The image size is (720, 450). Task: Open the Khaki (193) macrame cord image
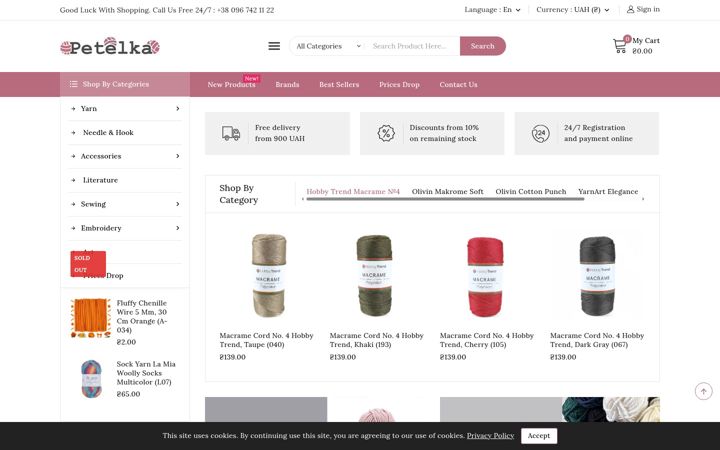click(375, 276)
